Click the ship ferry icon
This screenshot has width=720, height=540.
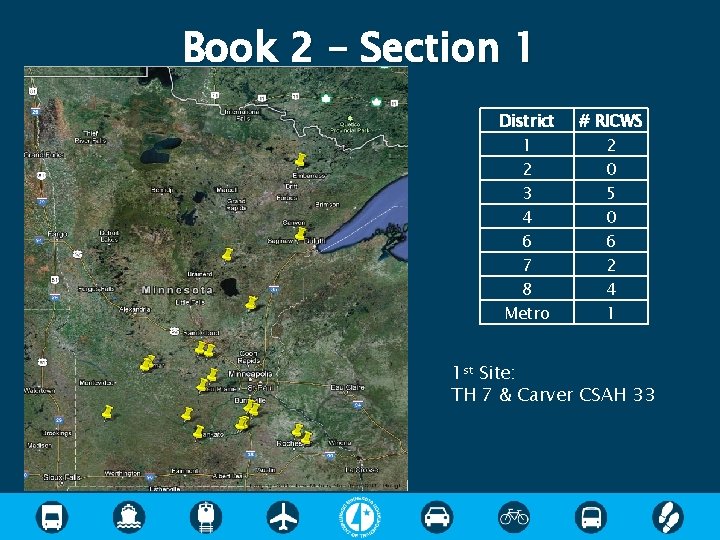point(129,518)
